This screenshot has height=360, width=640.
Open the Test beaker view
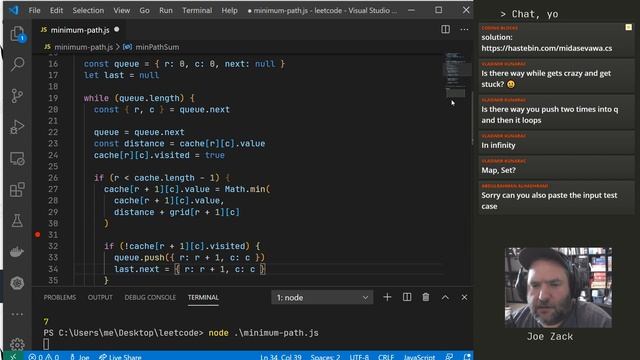coord(17,221)
